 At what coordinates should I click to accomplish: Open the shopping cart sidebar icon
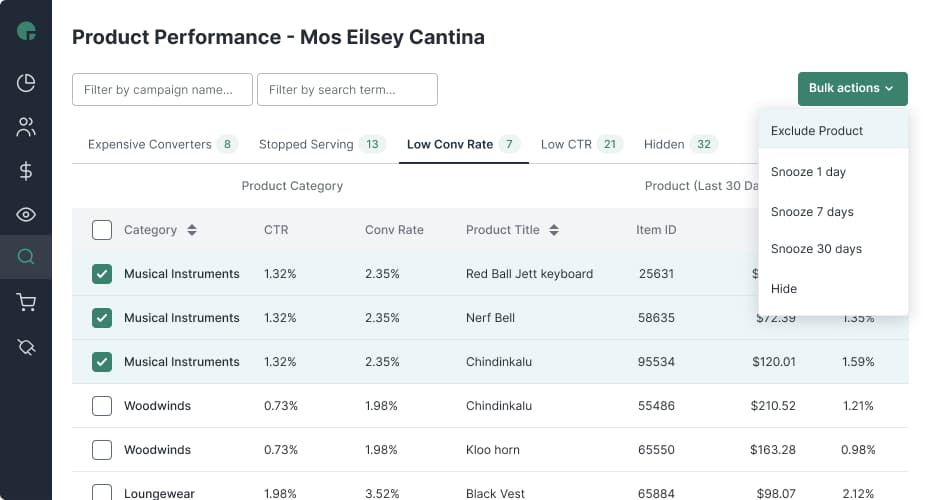coord(26,302)
